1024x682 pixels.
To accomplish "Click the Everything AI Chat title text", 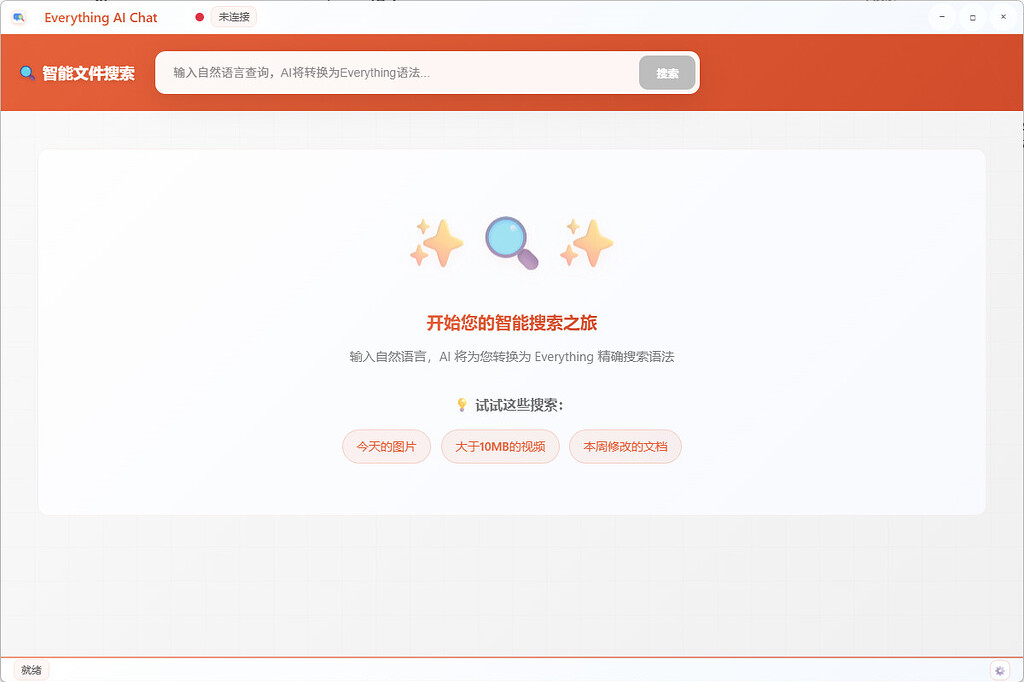I will 101,18.
